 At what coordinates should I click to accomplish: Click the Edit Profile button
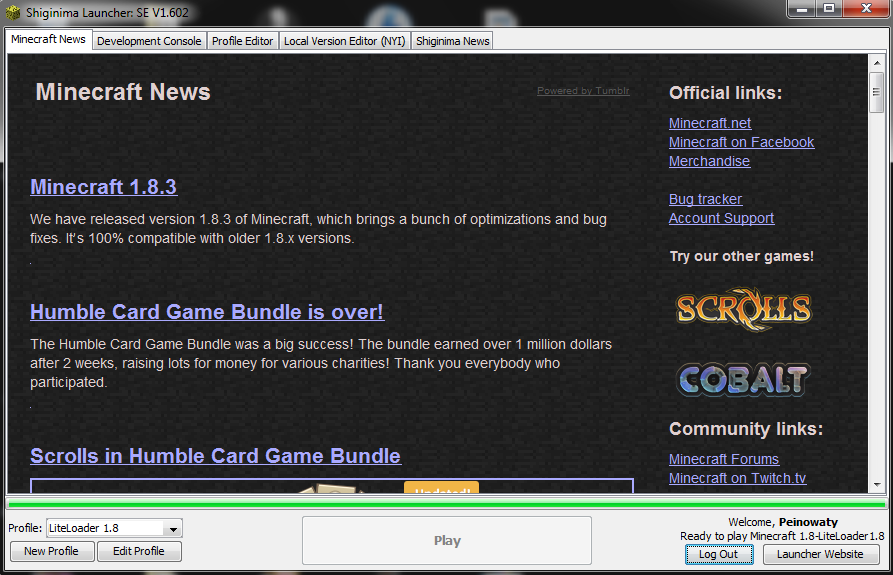(x=139, y=551)
